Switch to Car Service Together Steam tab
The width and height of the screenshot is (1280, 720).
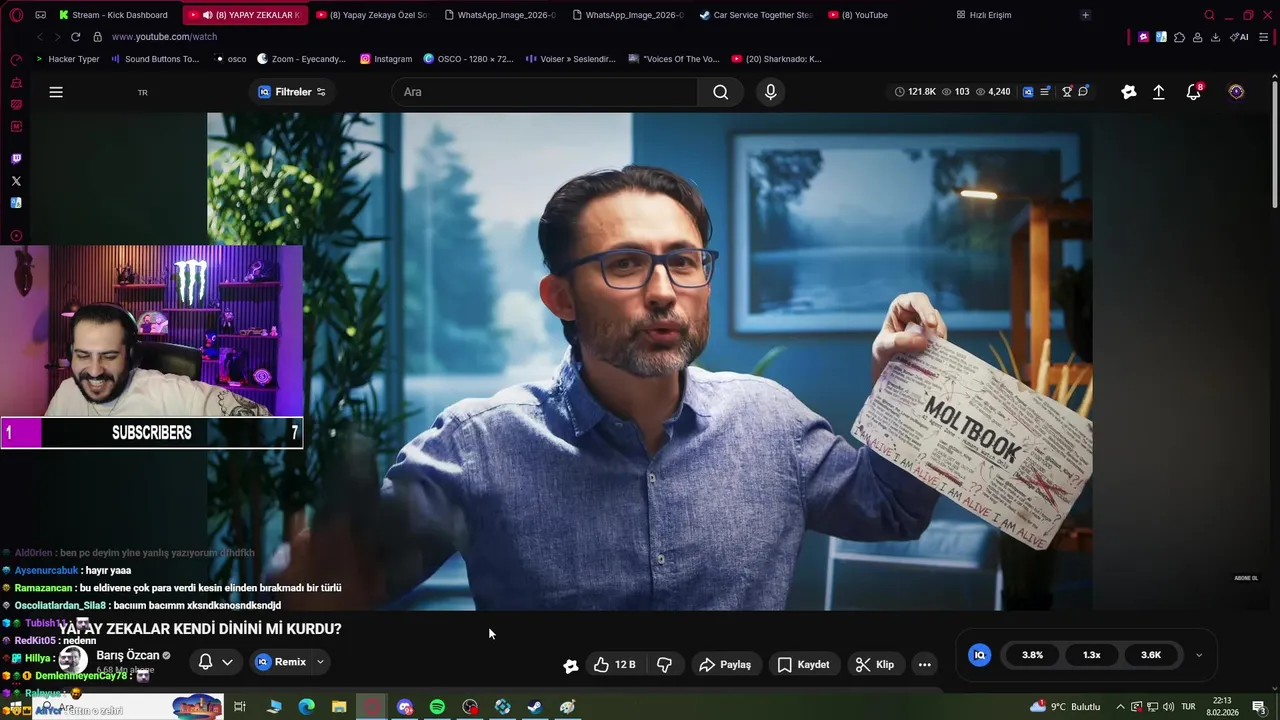click(x=756, y=15)
